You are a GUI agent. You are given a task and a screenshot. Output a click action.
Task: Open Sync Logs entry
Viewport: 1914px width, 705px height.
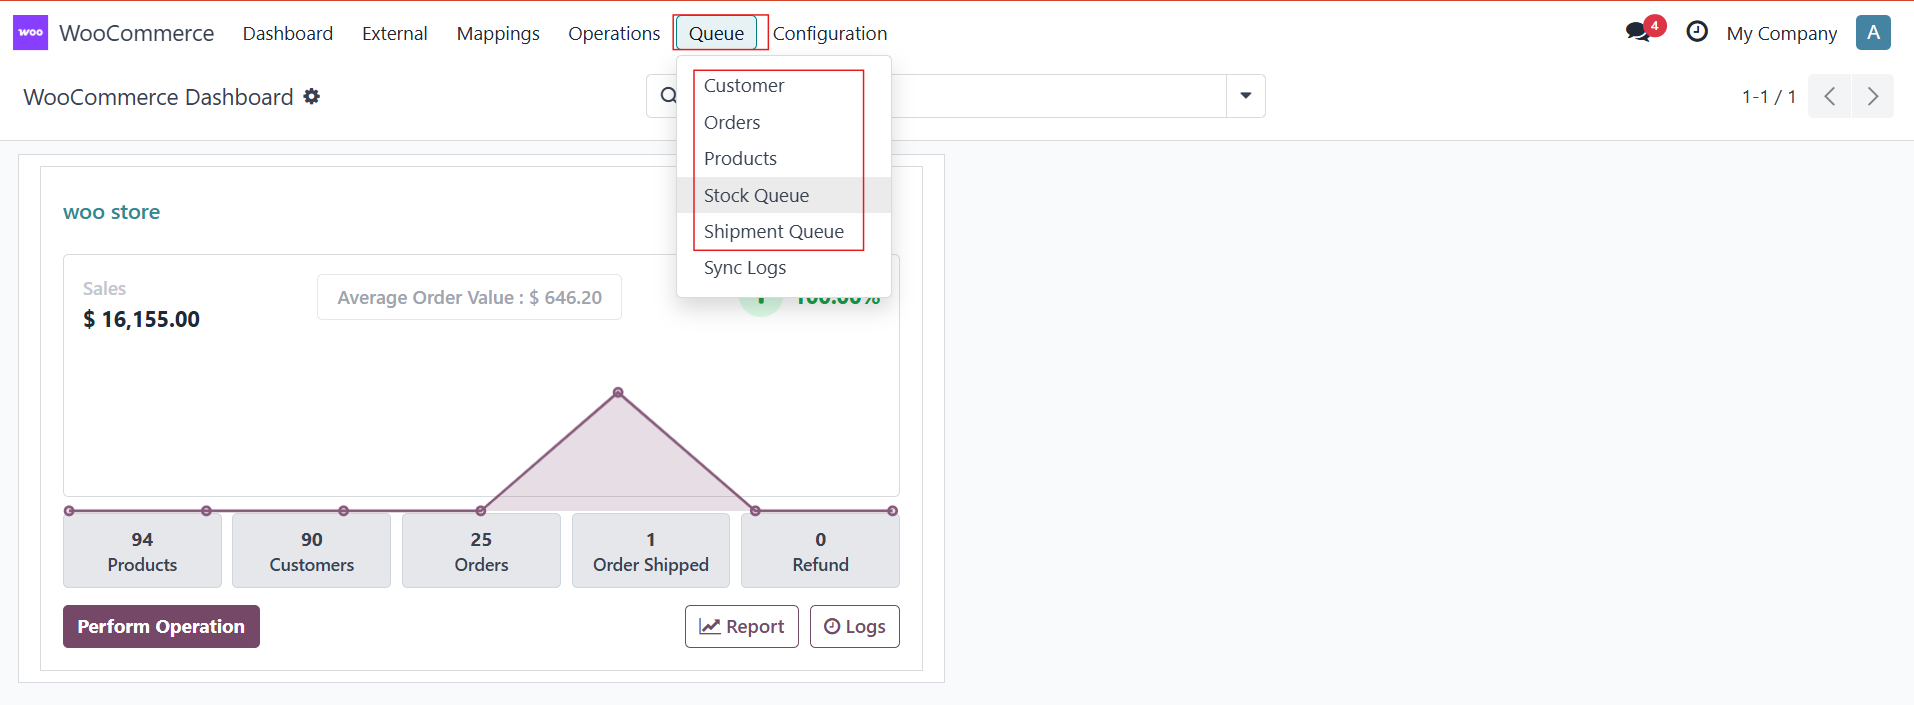point(784,267)
